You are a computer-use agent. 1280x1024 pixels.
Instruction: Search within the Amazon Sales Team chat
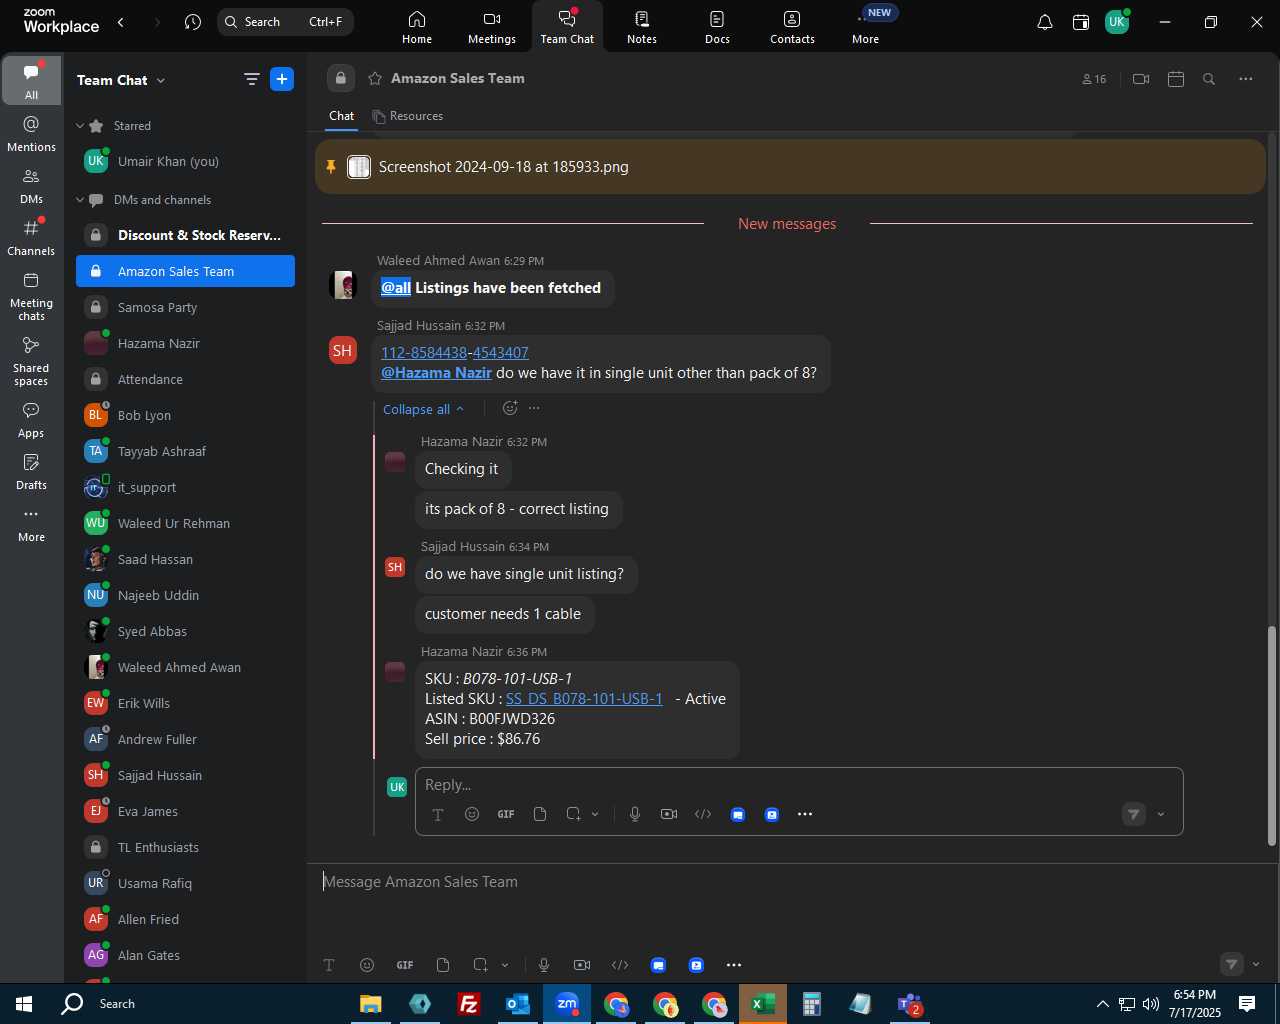click(1209, 79)
